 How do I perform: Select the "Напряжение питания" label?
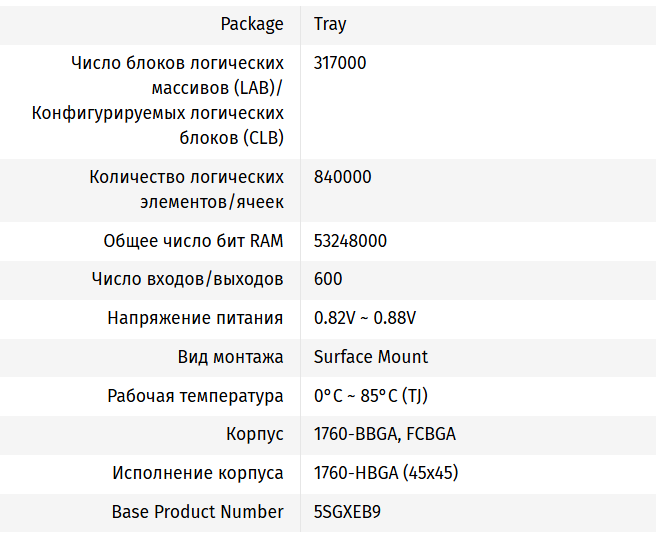pos(195,318)
